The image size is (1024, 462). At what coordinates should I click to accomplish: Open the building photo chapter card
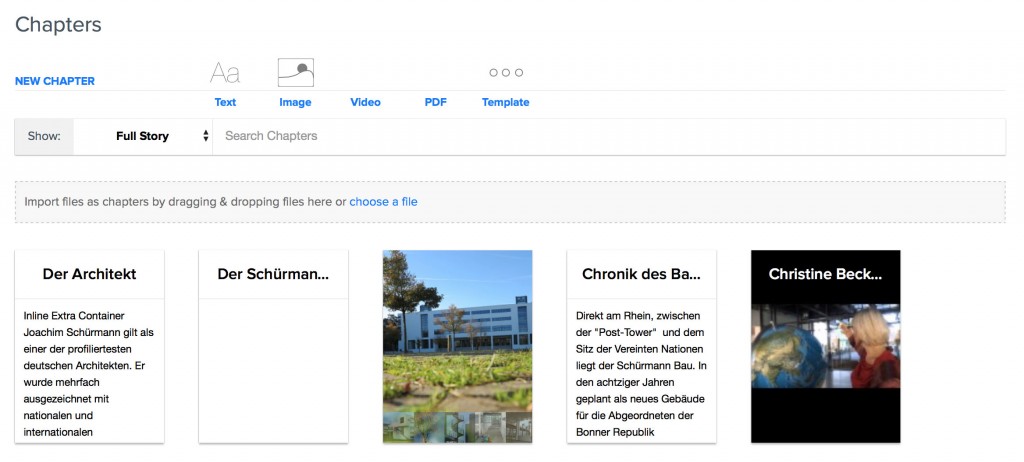(458, 346)
